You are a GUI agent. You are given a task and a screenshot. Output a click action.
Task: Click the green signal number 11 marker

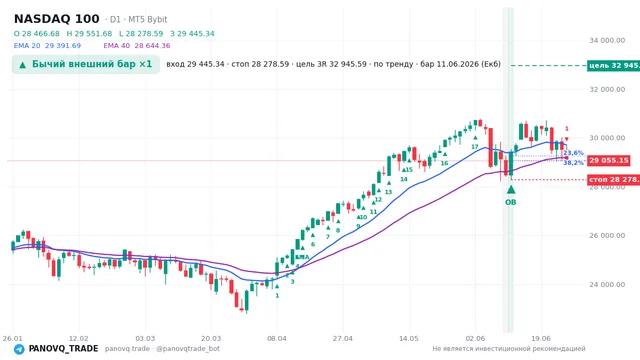click(x=373, y=212)
